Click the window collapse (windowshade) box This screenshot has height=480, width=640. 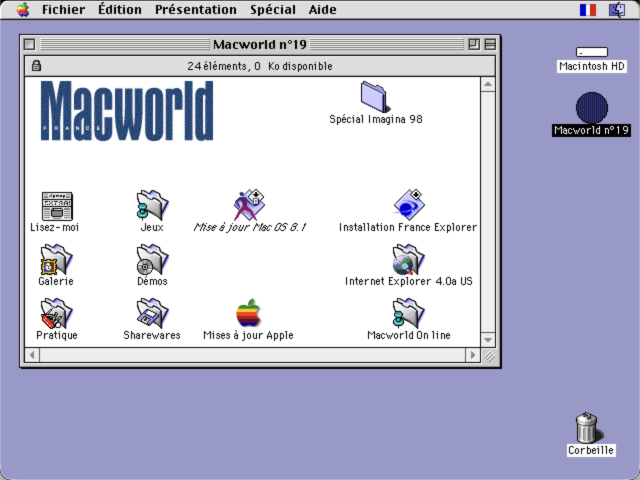490,44
